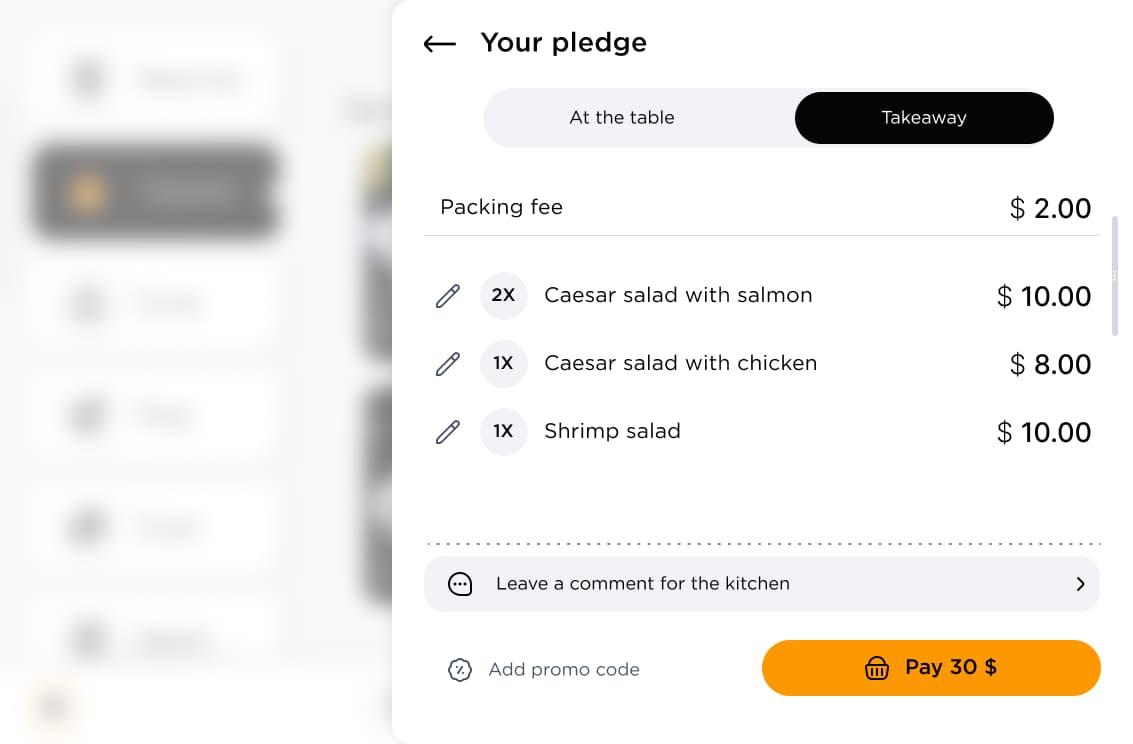Edit Caesar salad with chicken pencil icon
Screen dimensions: 1133x744
click(447, 363)
